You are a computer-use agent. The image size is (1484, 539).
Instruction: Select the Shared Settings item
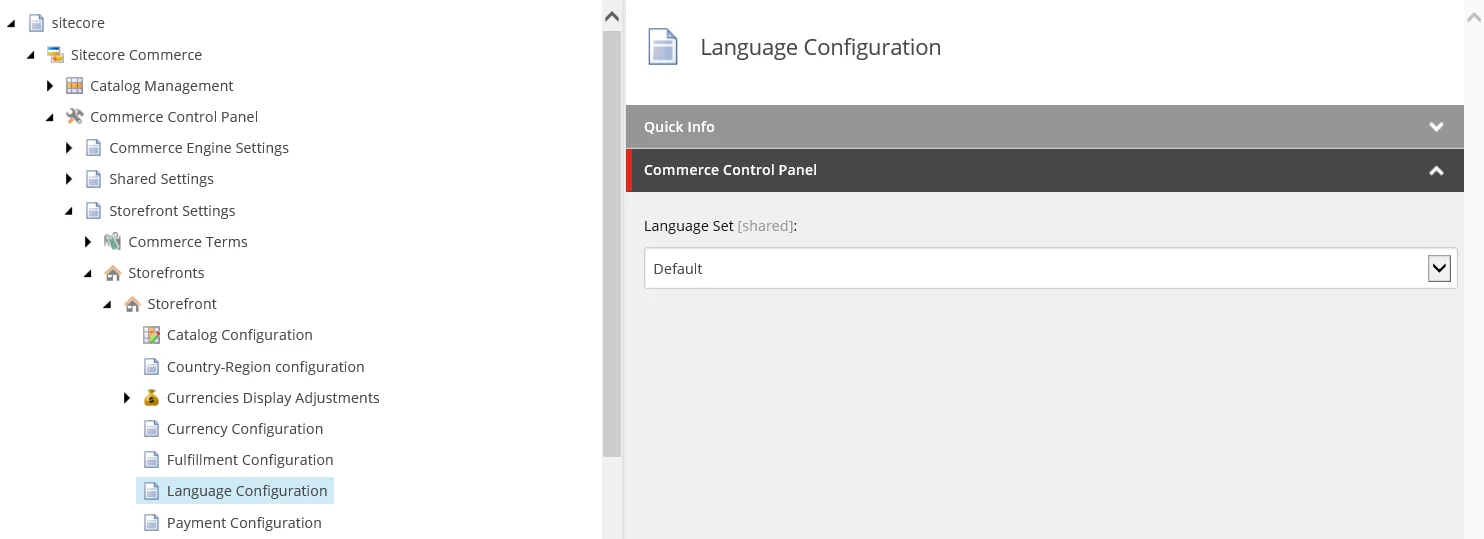pos(161,179)
